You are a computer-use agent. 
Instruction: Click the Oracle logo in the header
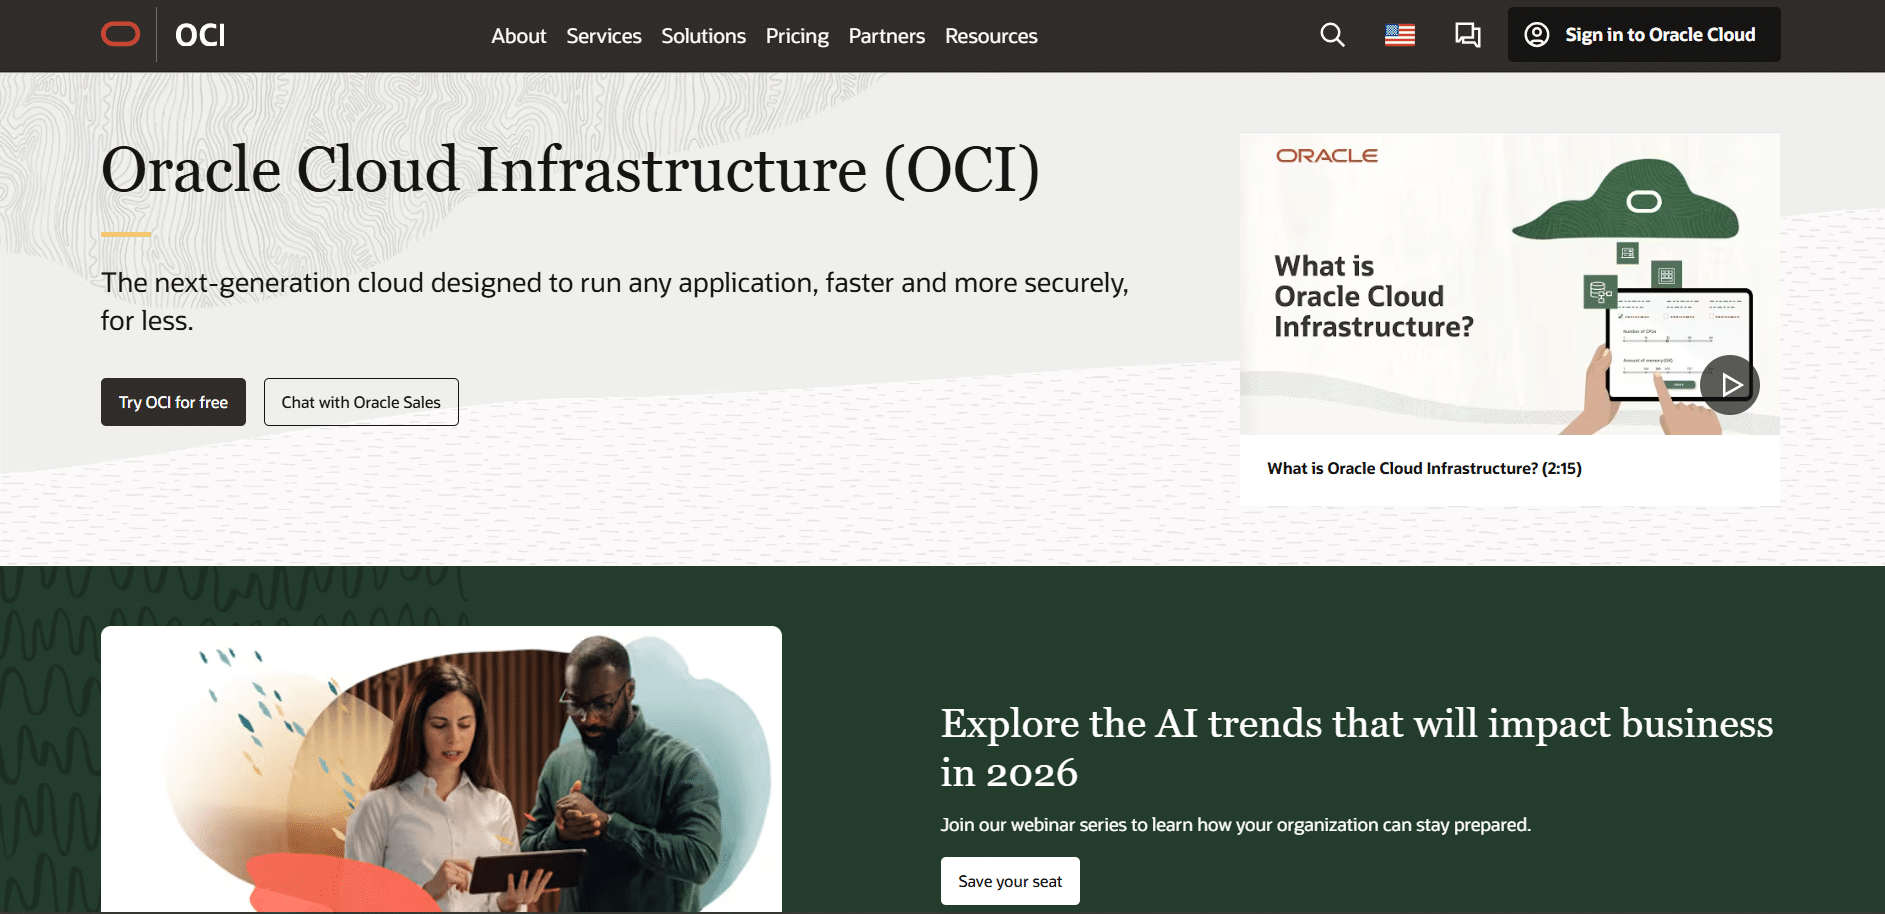coord(120,34)
